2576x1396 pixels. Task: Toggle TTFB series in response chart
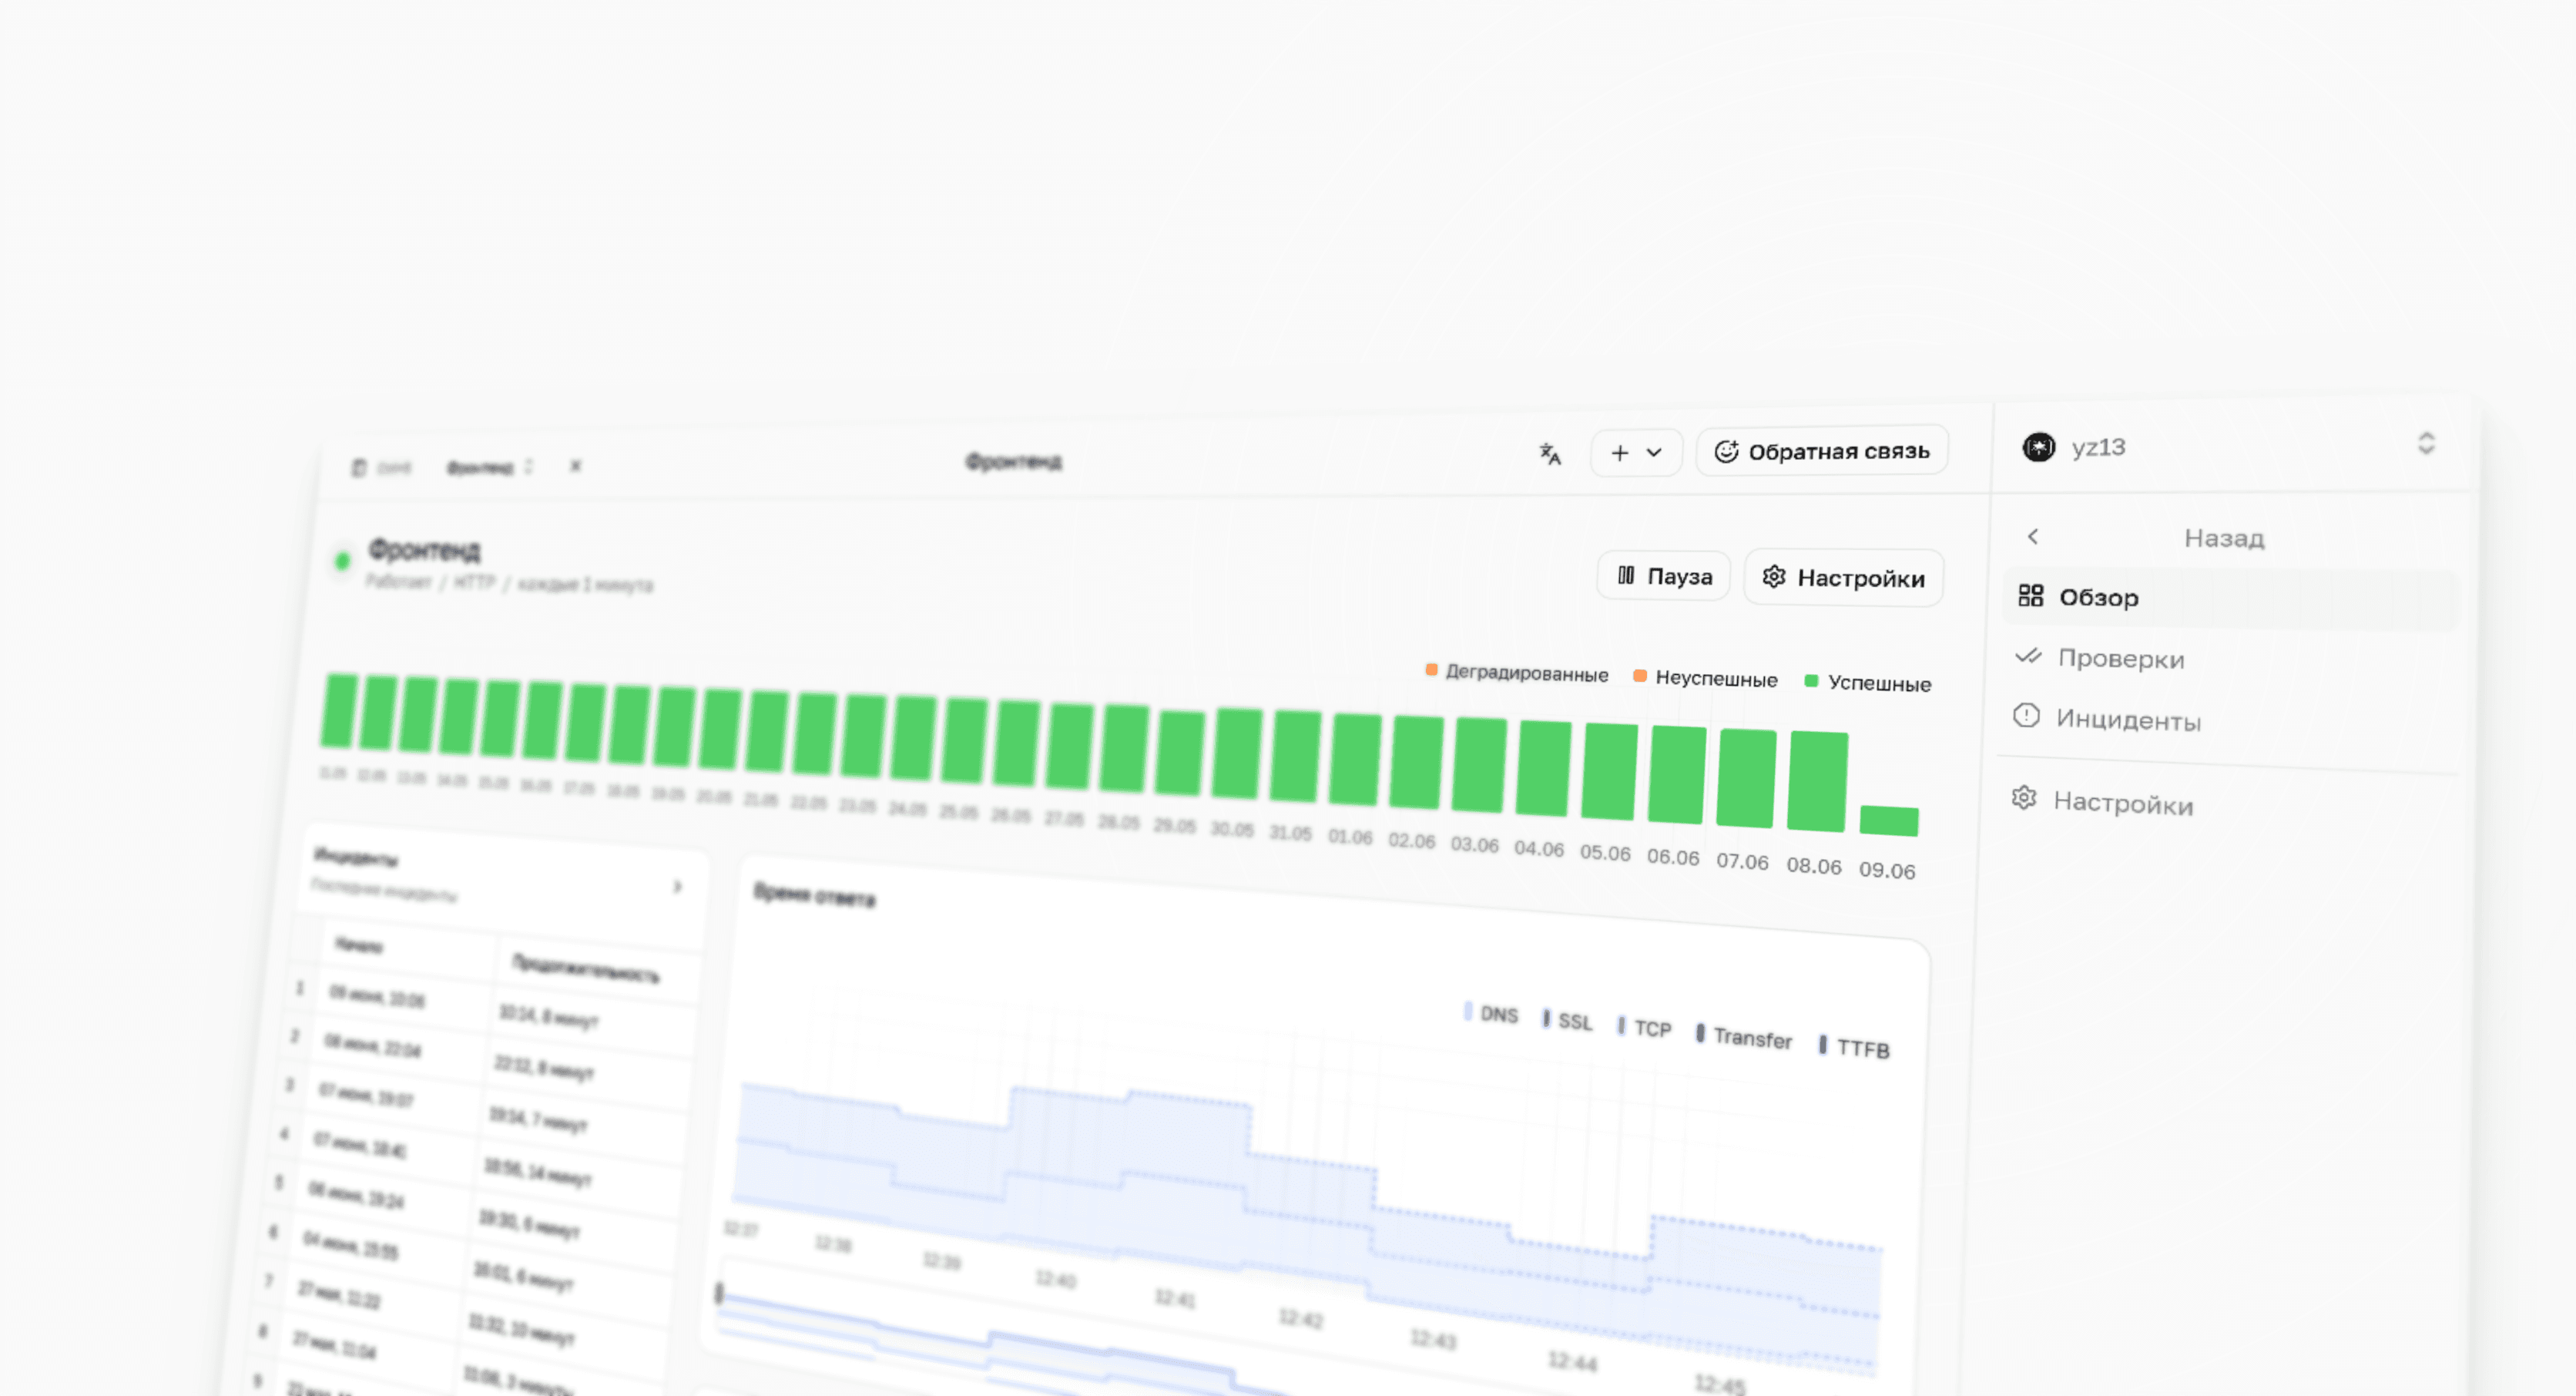tap(1854, 1047)
